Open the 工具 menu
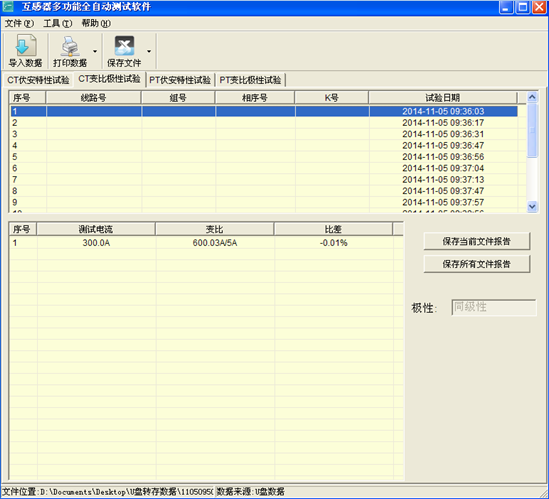Viewport: 549px width, 499px height. [x=57, y=23]
